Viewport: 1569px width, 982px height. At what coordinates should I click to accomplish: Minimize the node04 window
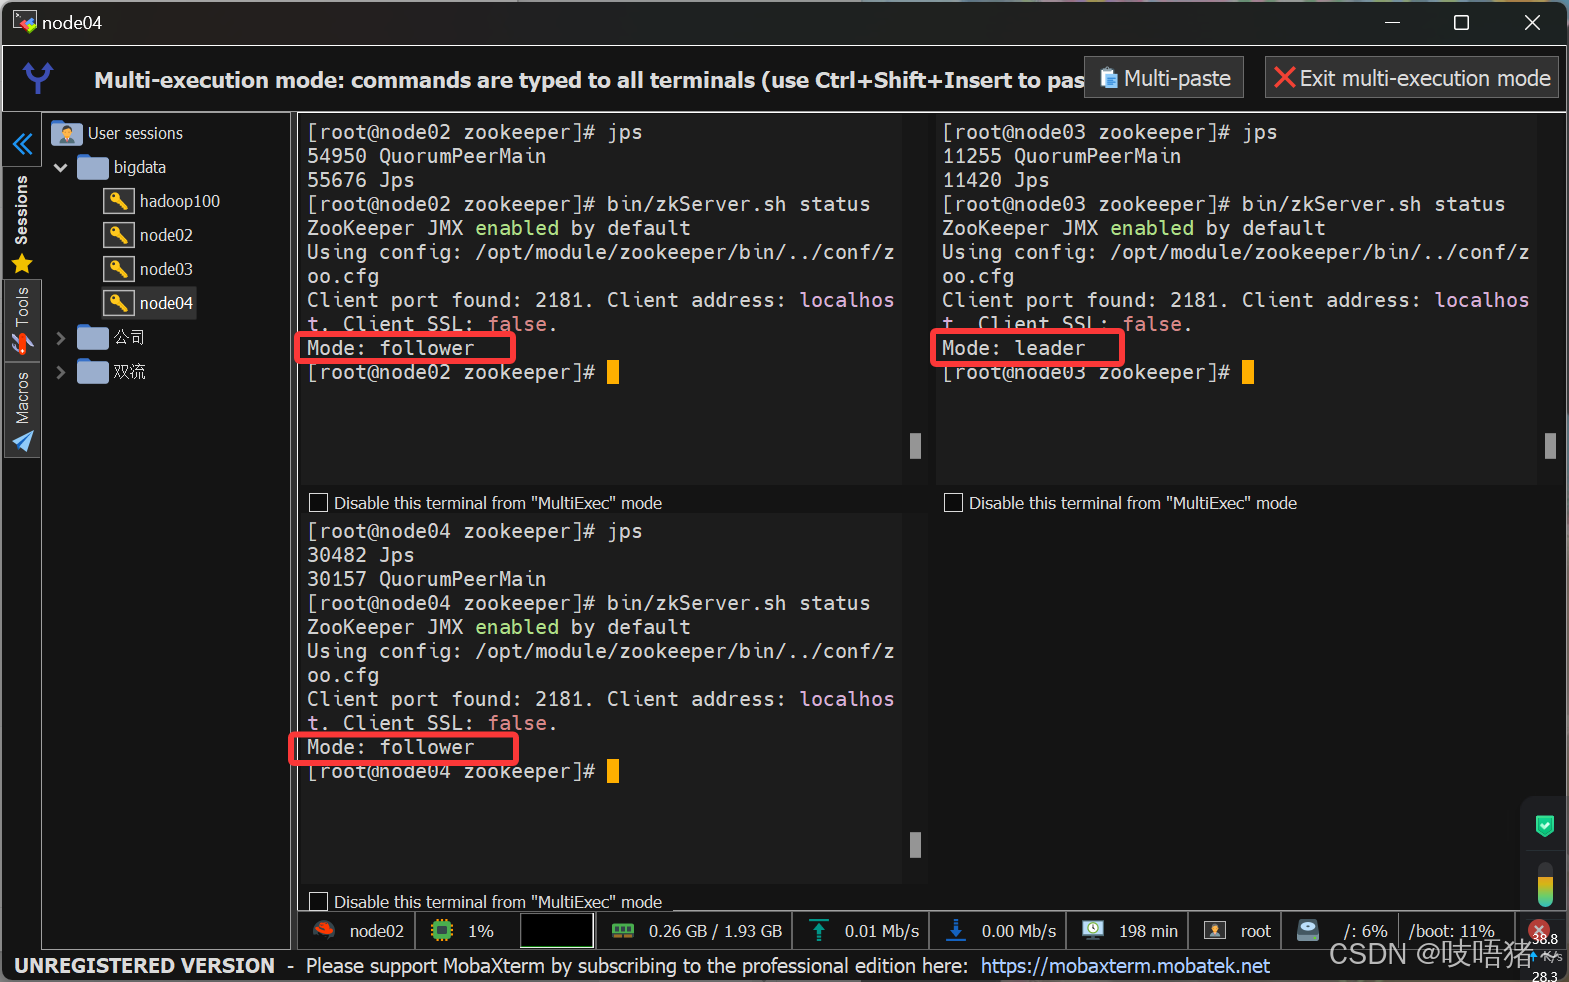click(x=1392, y=22)
